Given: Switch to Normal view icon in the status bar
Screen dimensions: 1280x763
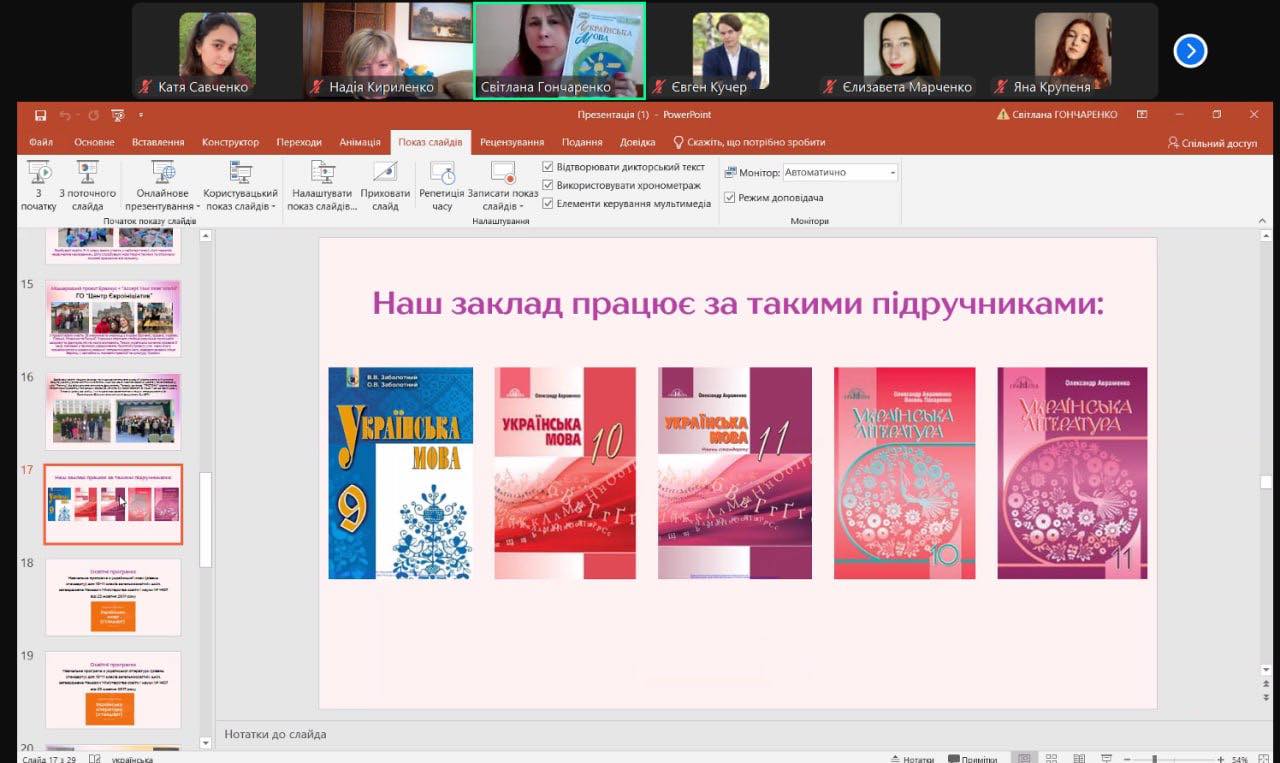Looking at the screenshot, I should (x=1024, y=758).
